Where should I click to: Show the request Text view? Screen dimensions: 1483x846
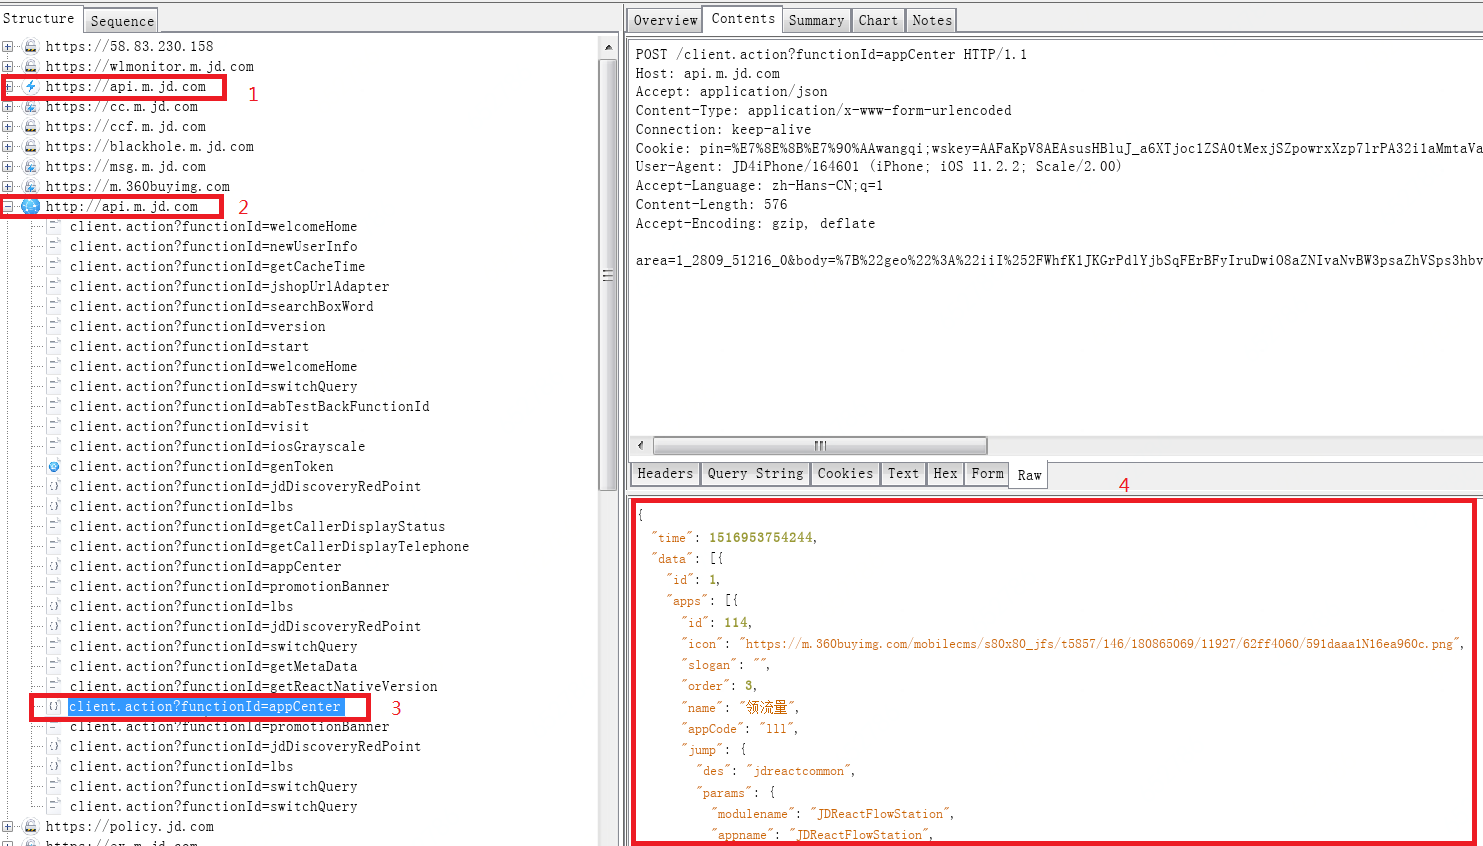tap(903, 474)
